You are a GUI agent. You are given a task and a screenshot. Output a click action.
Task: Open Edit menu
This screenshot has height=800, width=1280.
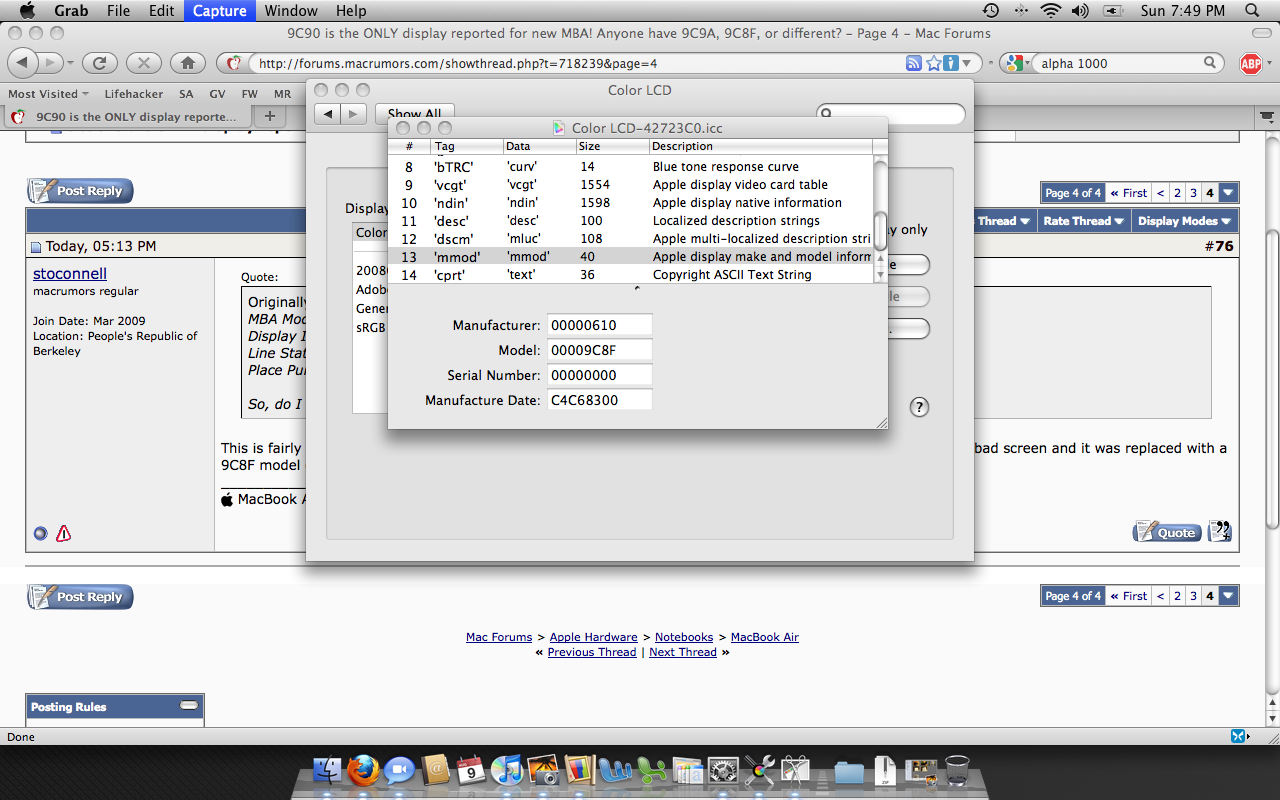161,11
